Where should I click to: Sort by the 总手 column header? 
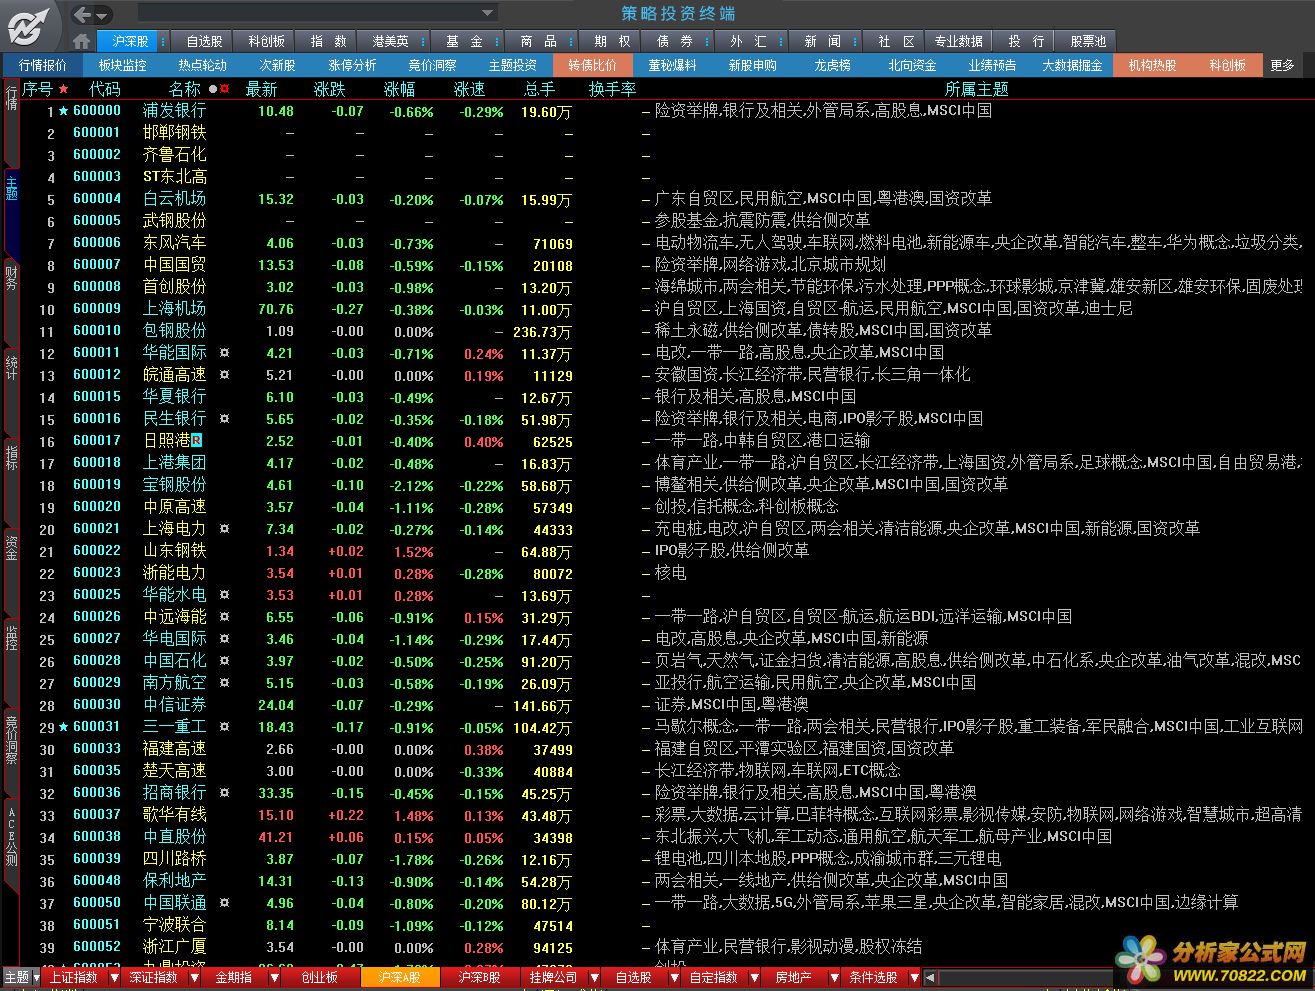point(539,89)
